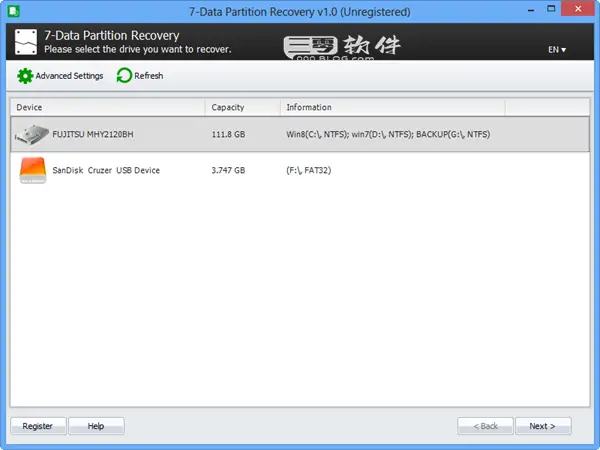600x450 pixels.
Task: Sort by the Information column header
Action: coord(393,107)
